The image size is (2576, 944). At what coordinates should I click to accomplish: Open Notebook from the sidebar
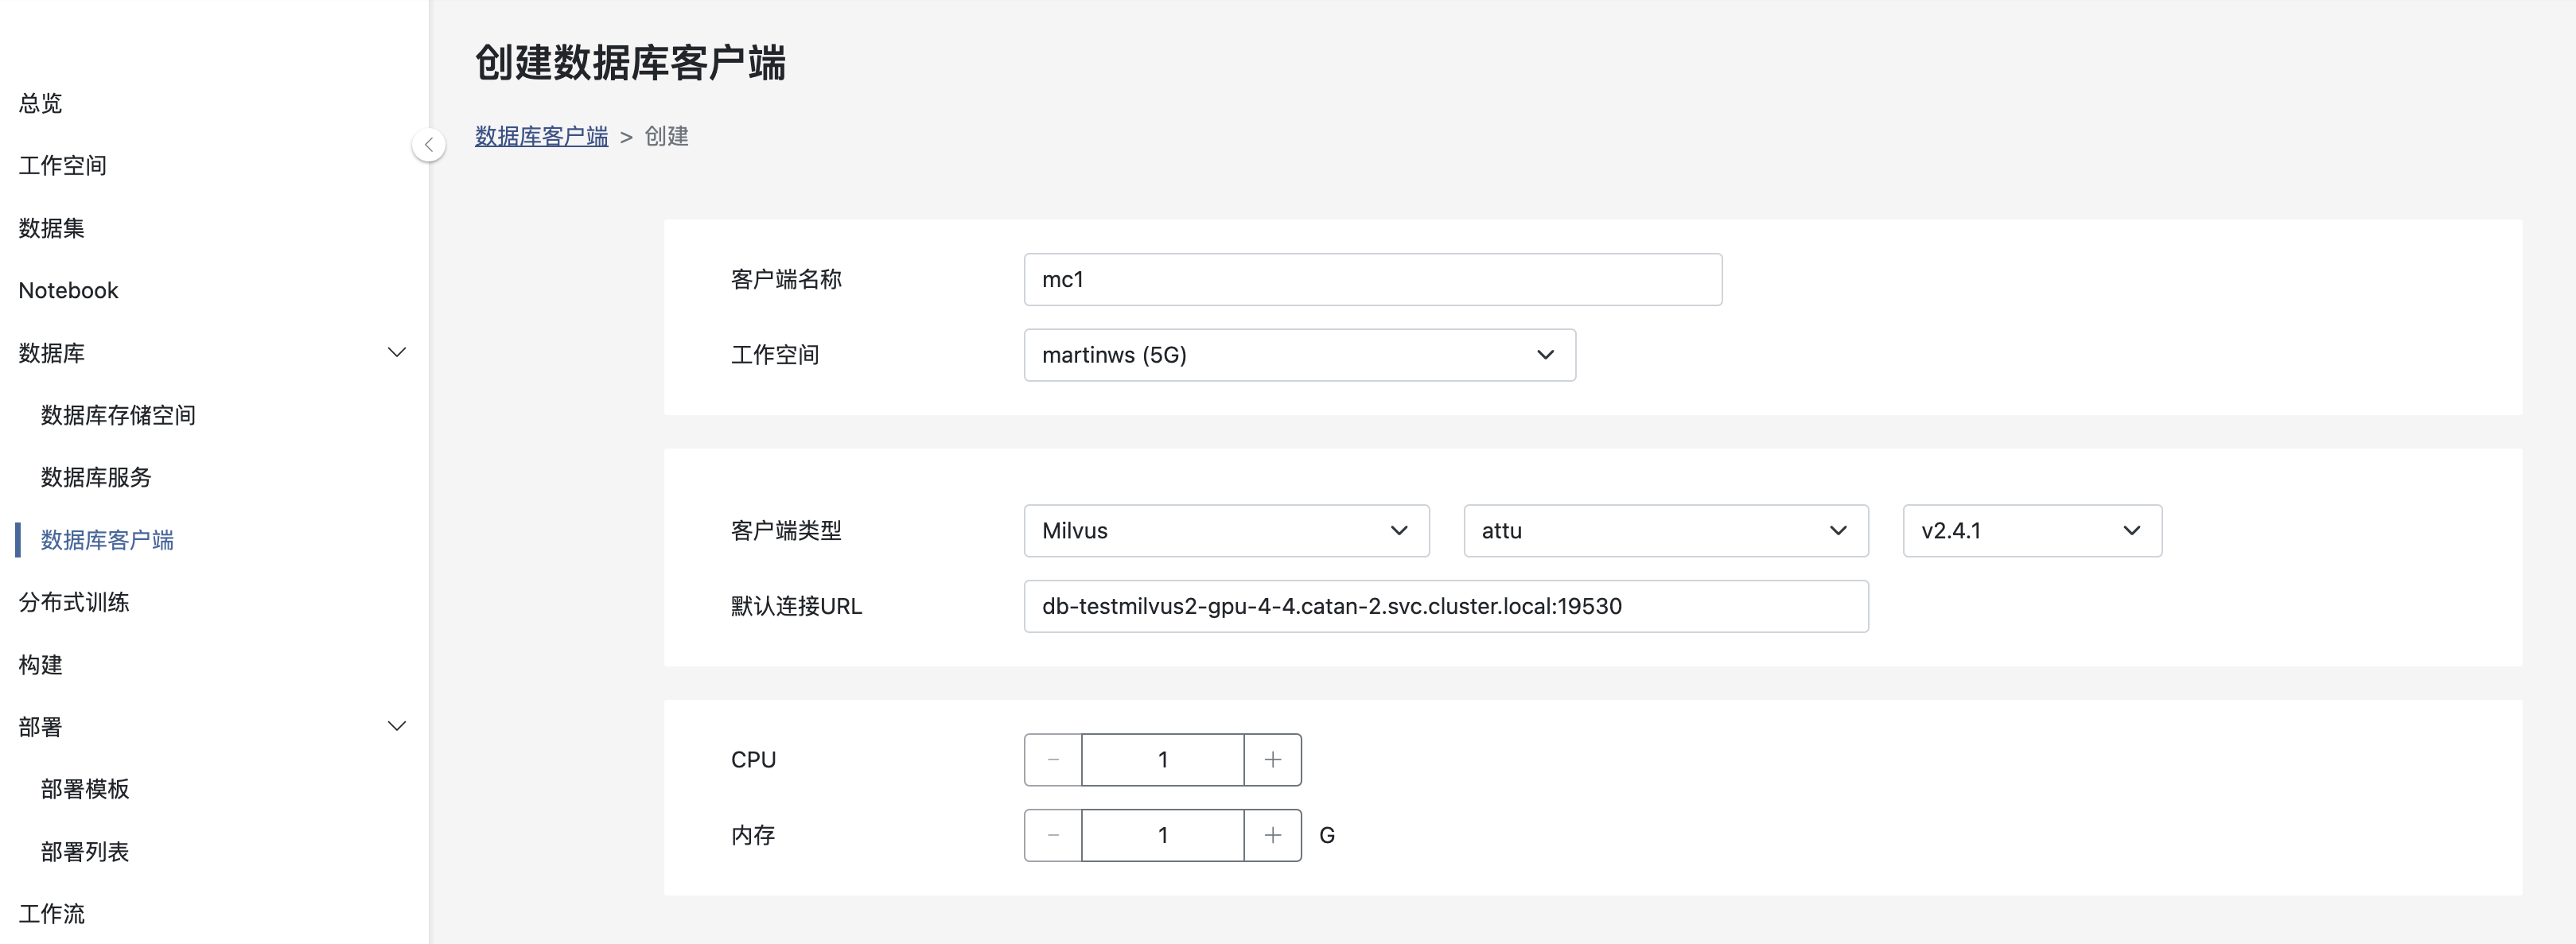[x=68, y=291]
